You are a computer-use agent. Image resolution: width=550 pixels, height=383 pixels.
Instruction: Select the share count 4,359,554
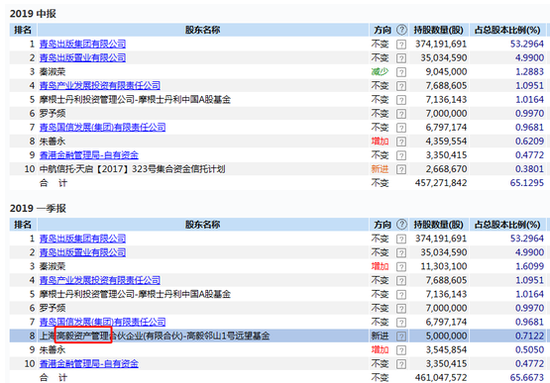click(446, 141)
